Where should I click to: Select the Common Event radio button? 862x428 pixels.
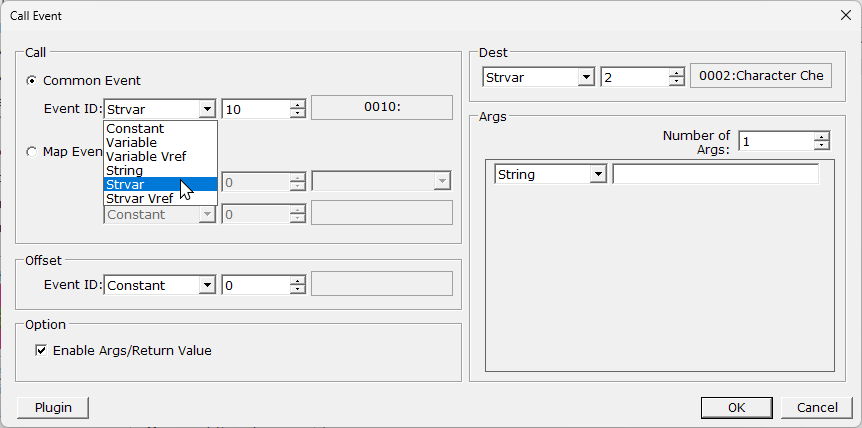pos(32,81)
